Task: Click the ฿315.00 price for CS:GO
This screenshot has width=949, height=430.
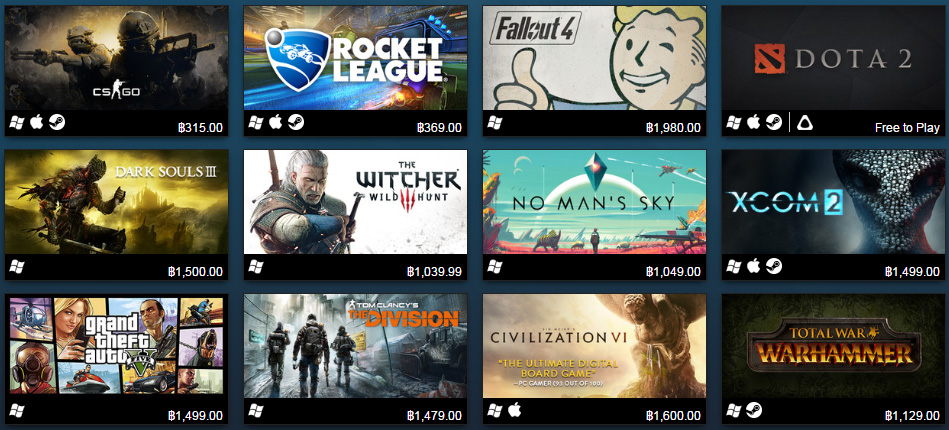Action: point(200,128)
